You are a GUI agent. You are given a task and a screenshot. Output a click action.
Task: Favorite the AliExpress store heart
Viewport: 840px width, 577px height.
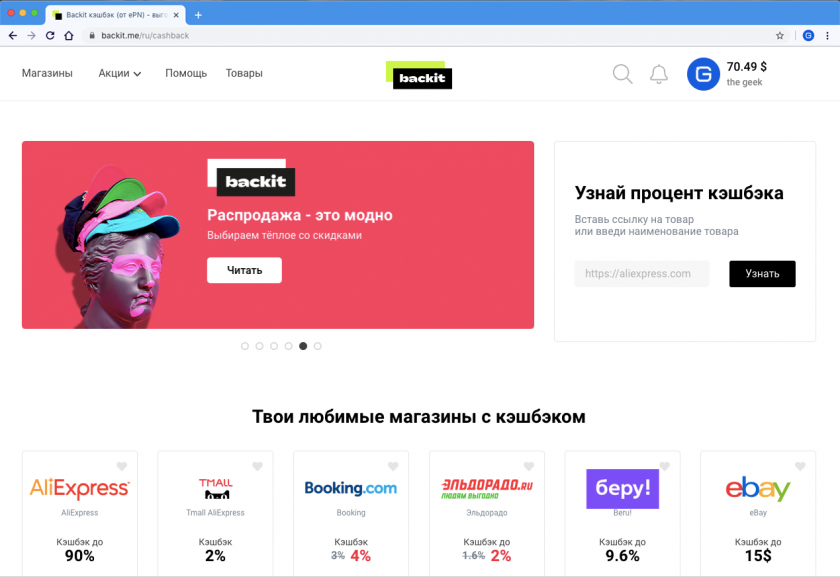pyautogui.click(x=122, y=466)
